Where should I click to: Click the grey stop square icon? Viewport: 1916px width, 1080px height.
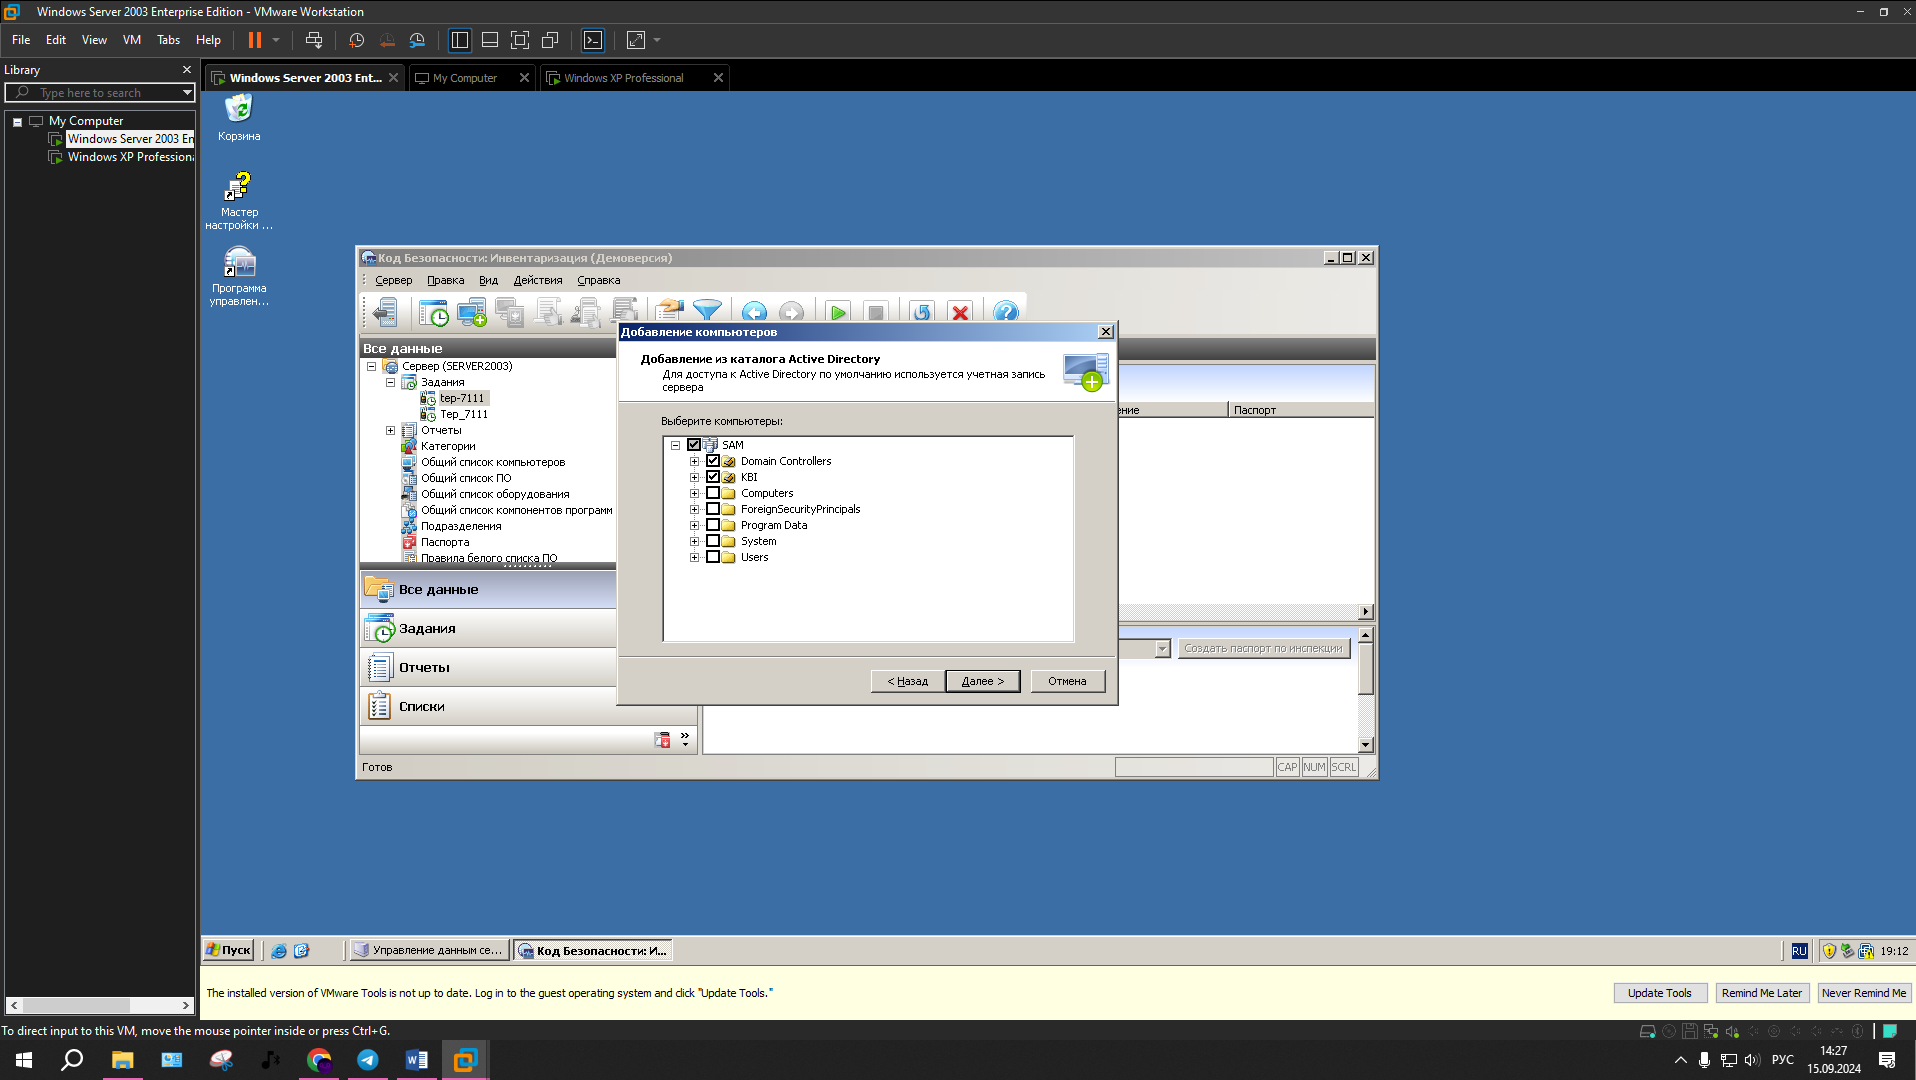(876, 312)
